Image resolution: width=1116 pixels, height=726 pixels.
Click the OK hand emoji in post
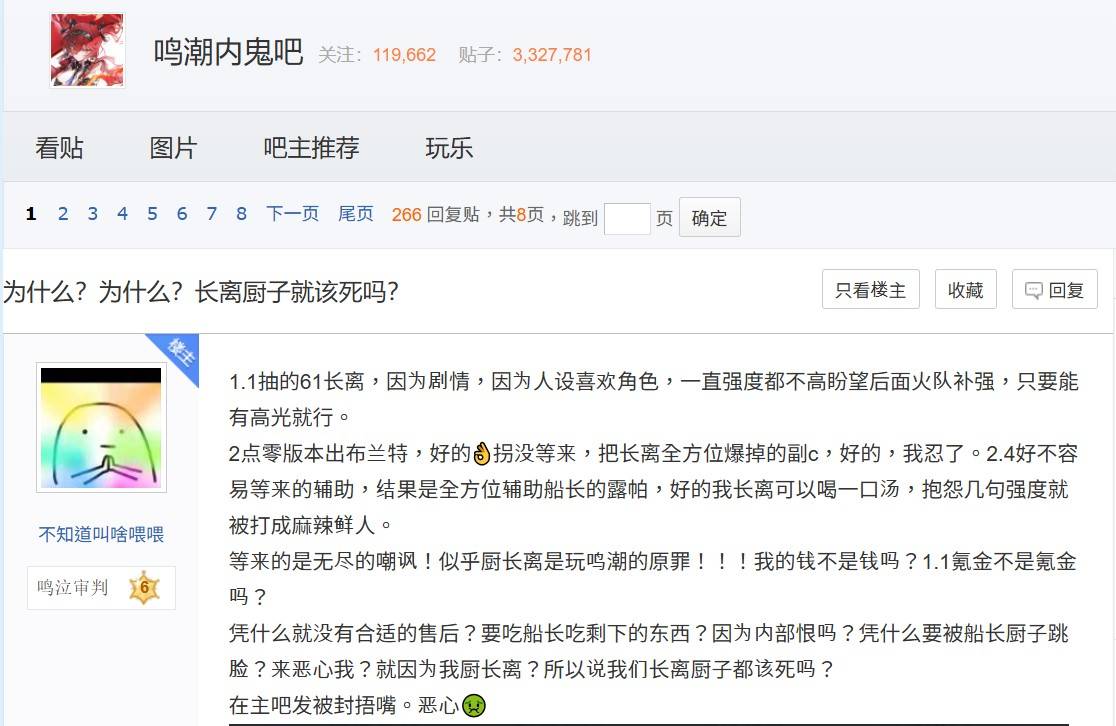coord(482,453)
